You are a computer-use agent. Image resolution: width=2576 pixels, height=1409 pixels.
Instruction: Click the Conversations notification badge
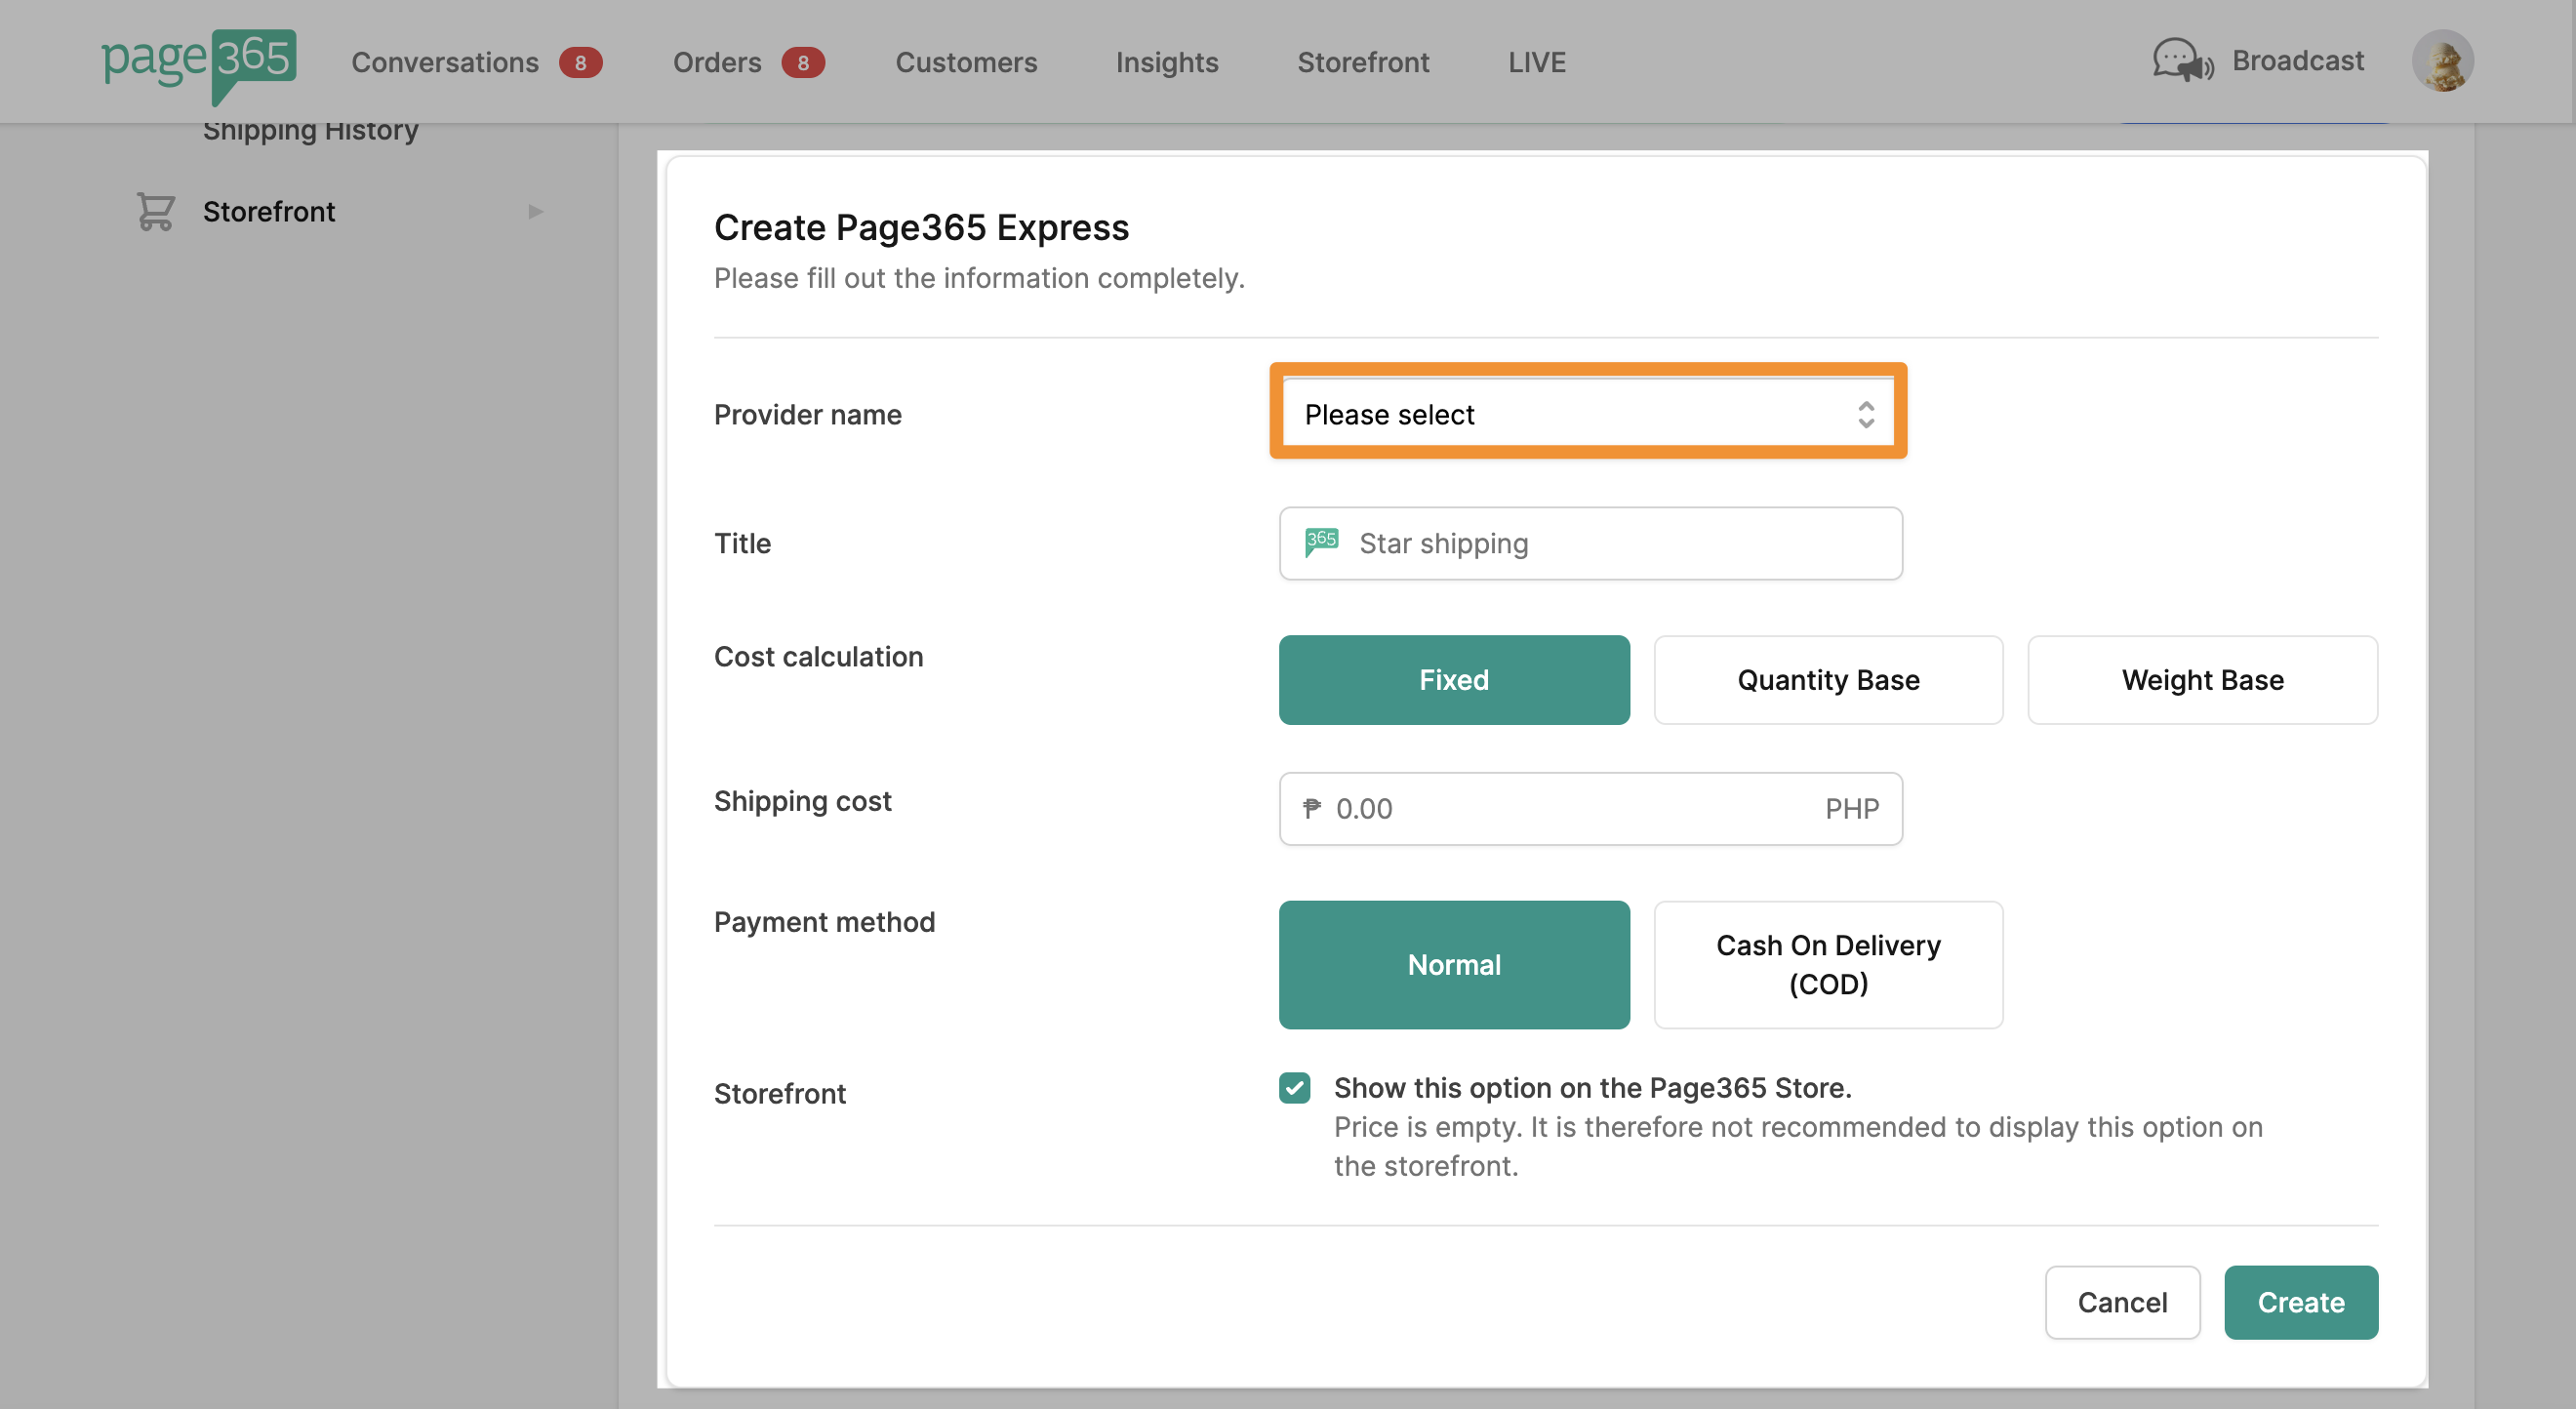click(580, 62)
